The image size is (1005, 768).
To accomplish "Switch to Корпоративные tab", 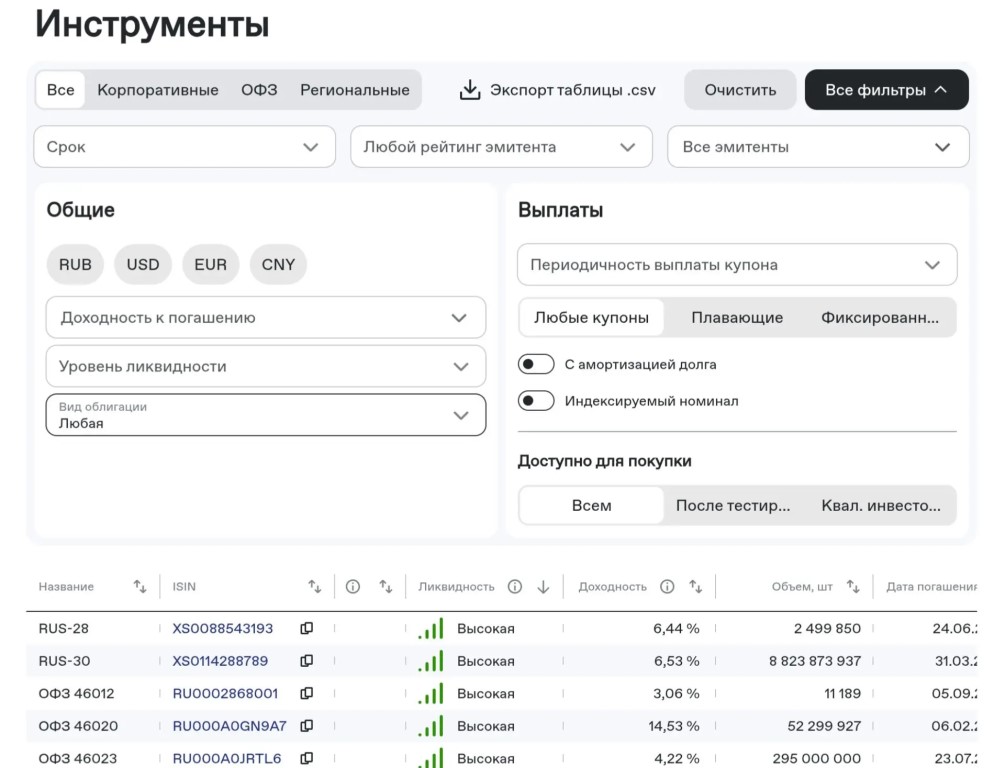I will 158,90.
